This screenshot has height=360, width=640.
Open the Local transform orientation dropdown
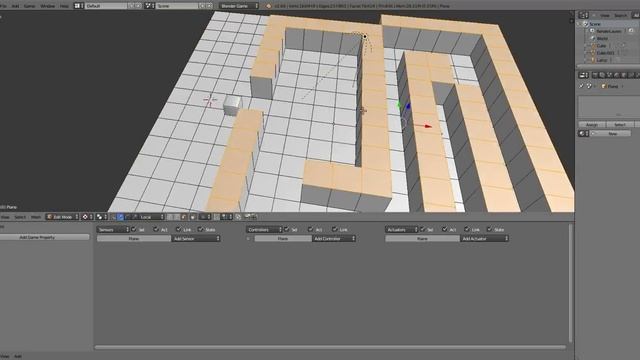151,217
